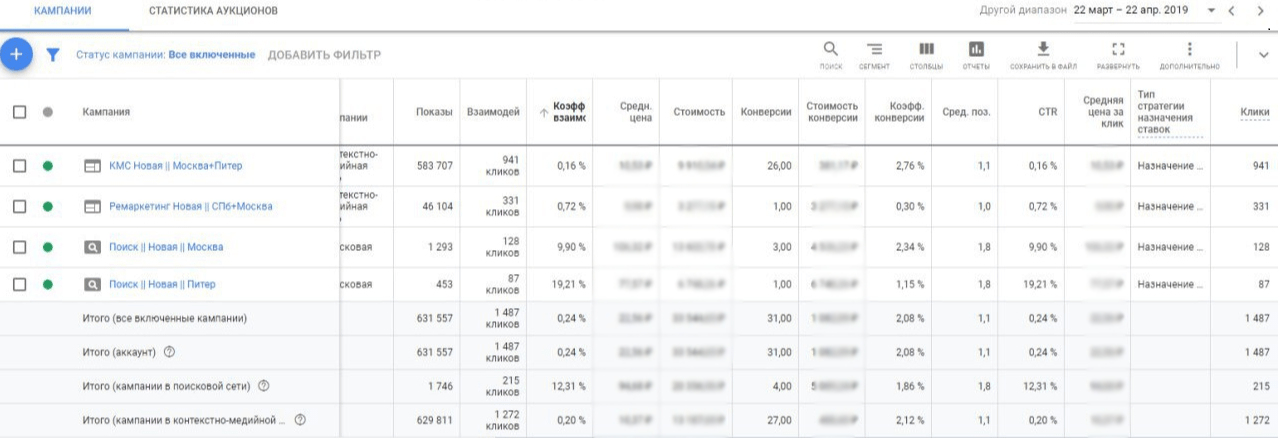This screenshot has width=1280, height=438.
Task: Click sort arrow on Коэфф взаимодействия column
Action: click(544, 113)
